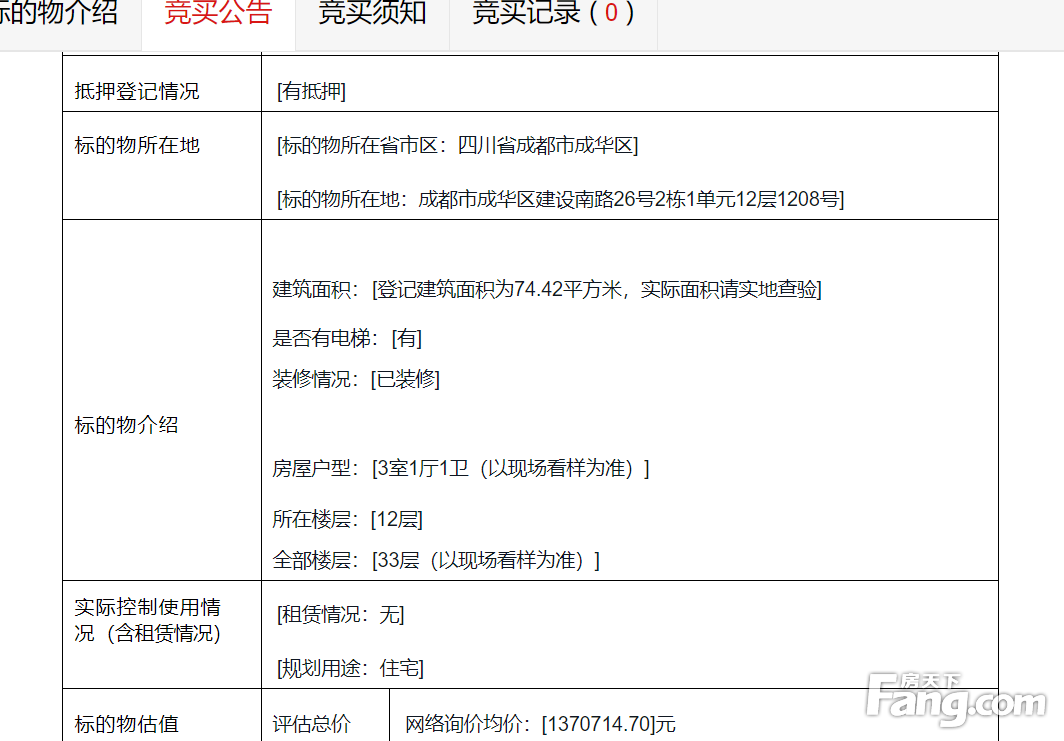Click the 建筑面积 74.42平方米 line

[546, 289]
